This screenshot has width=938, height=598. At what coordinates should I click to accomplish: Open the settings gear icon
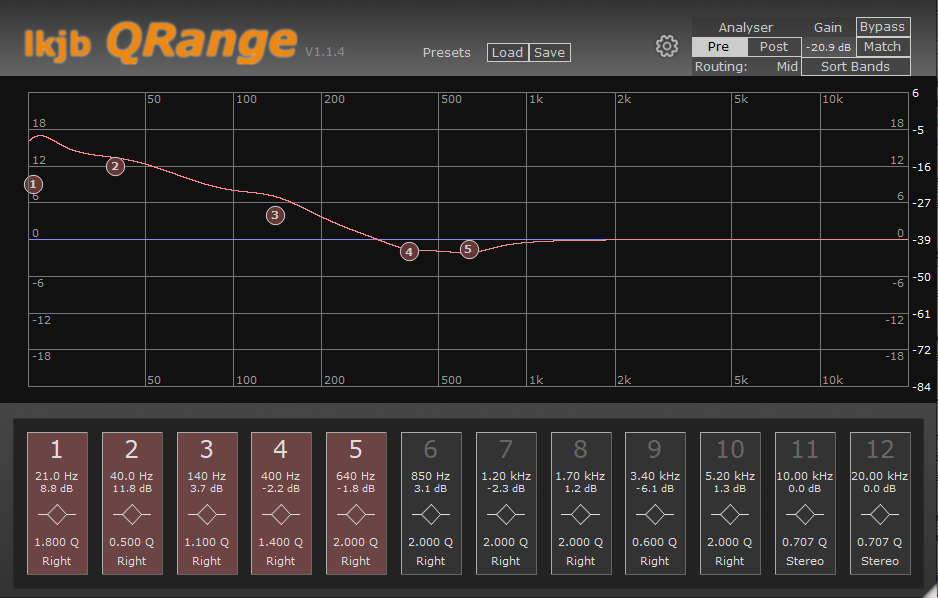(x=666, y=46)
